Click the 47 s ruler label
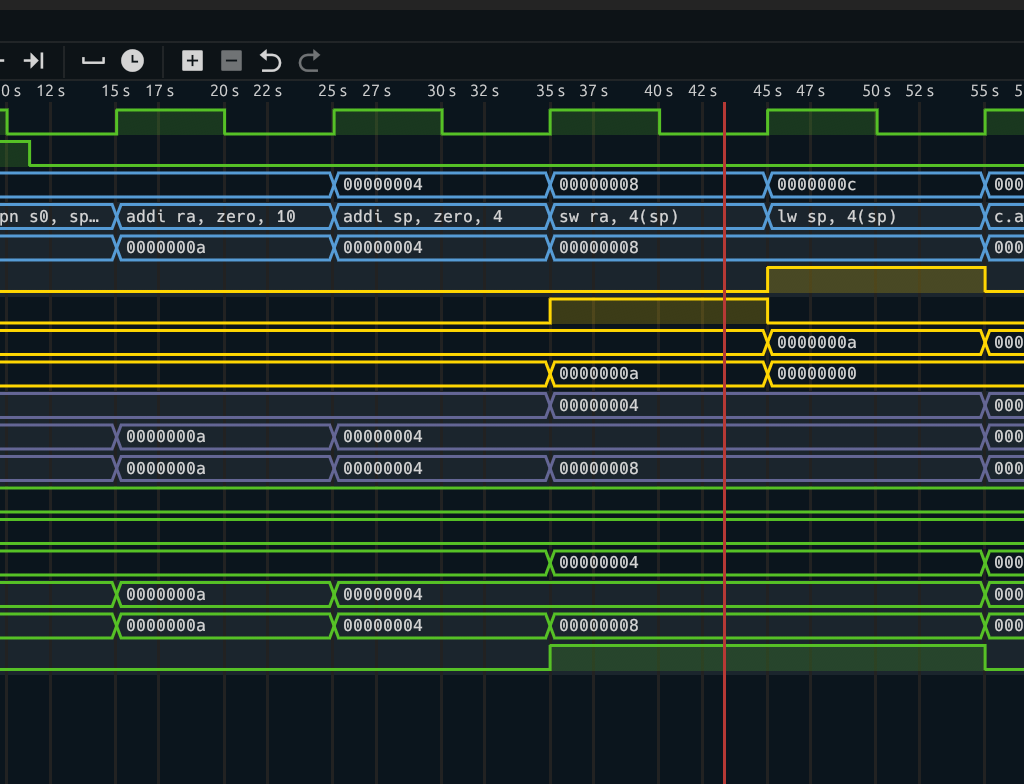 click(x=810, y=91)
